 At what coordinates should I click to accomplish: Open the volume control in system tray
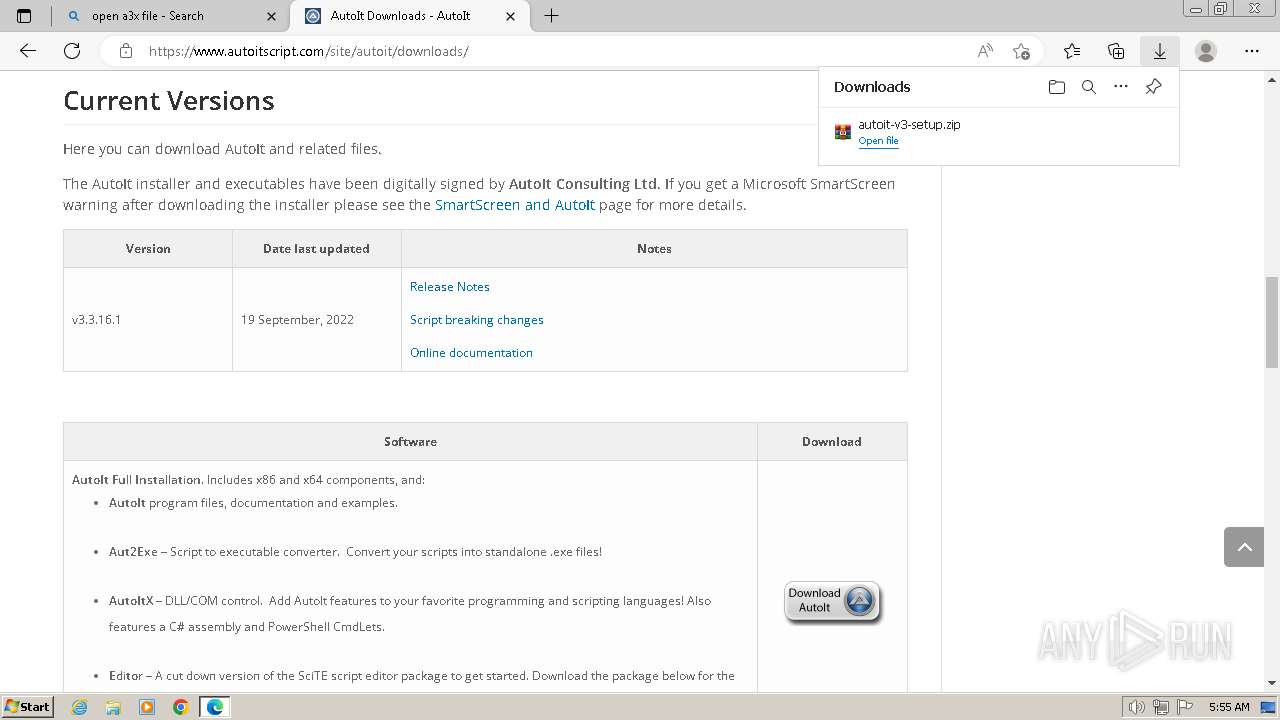click(x=1138, y=707)
